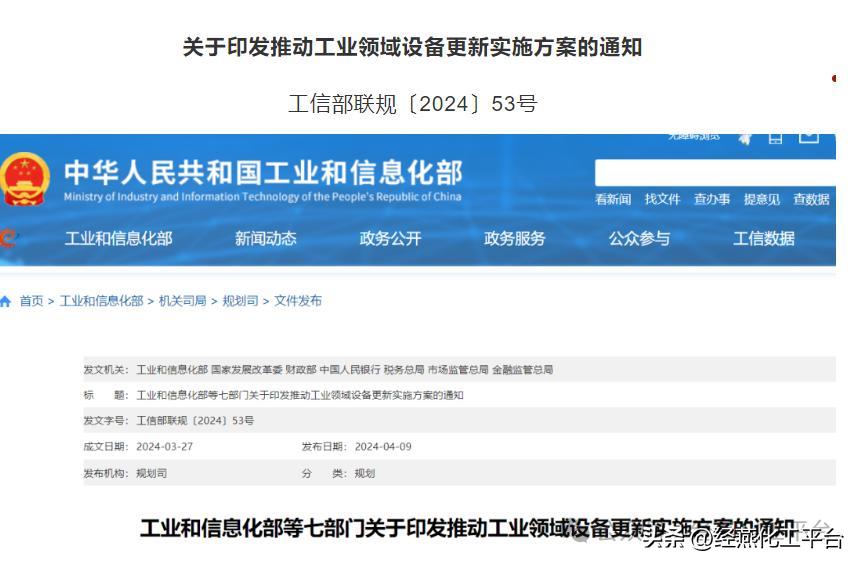Click the 发布日期 value 2024-04-09
860x565 pixels.
coord(383,447)
